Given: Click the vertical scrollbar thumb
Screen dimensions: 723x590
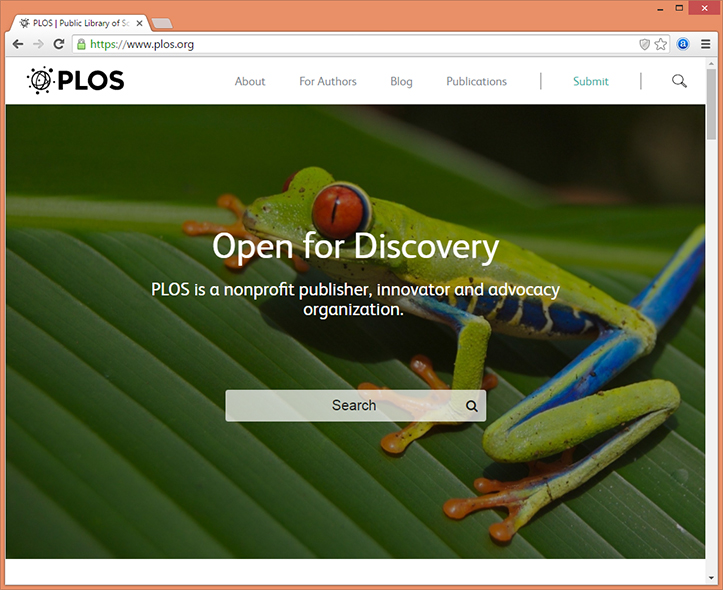Looking at the screenshot, I should pyautogui.click(x=711, y=104).
